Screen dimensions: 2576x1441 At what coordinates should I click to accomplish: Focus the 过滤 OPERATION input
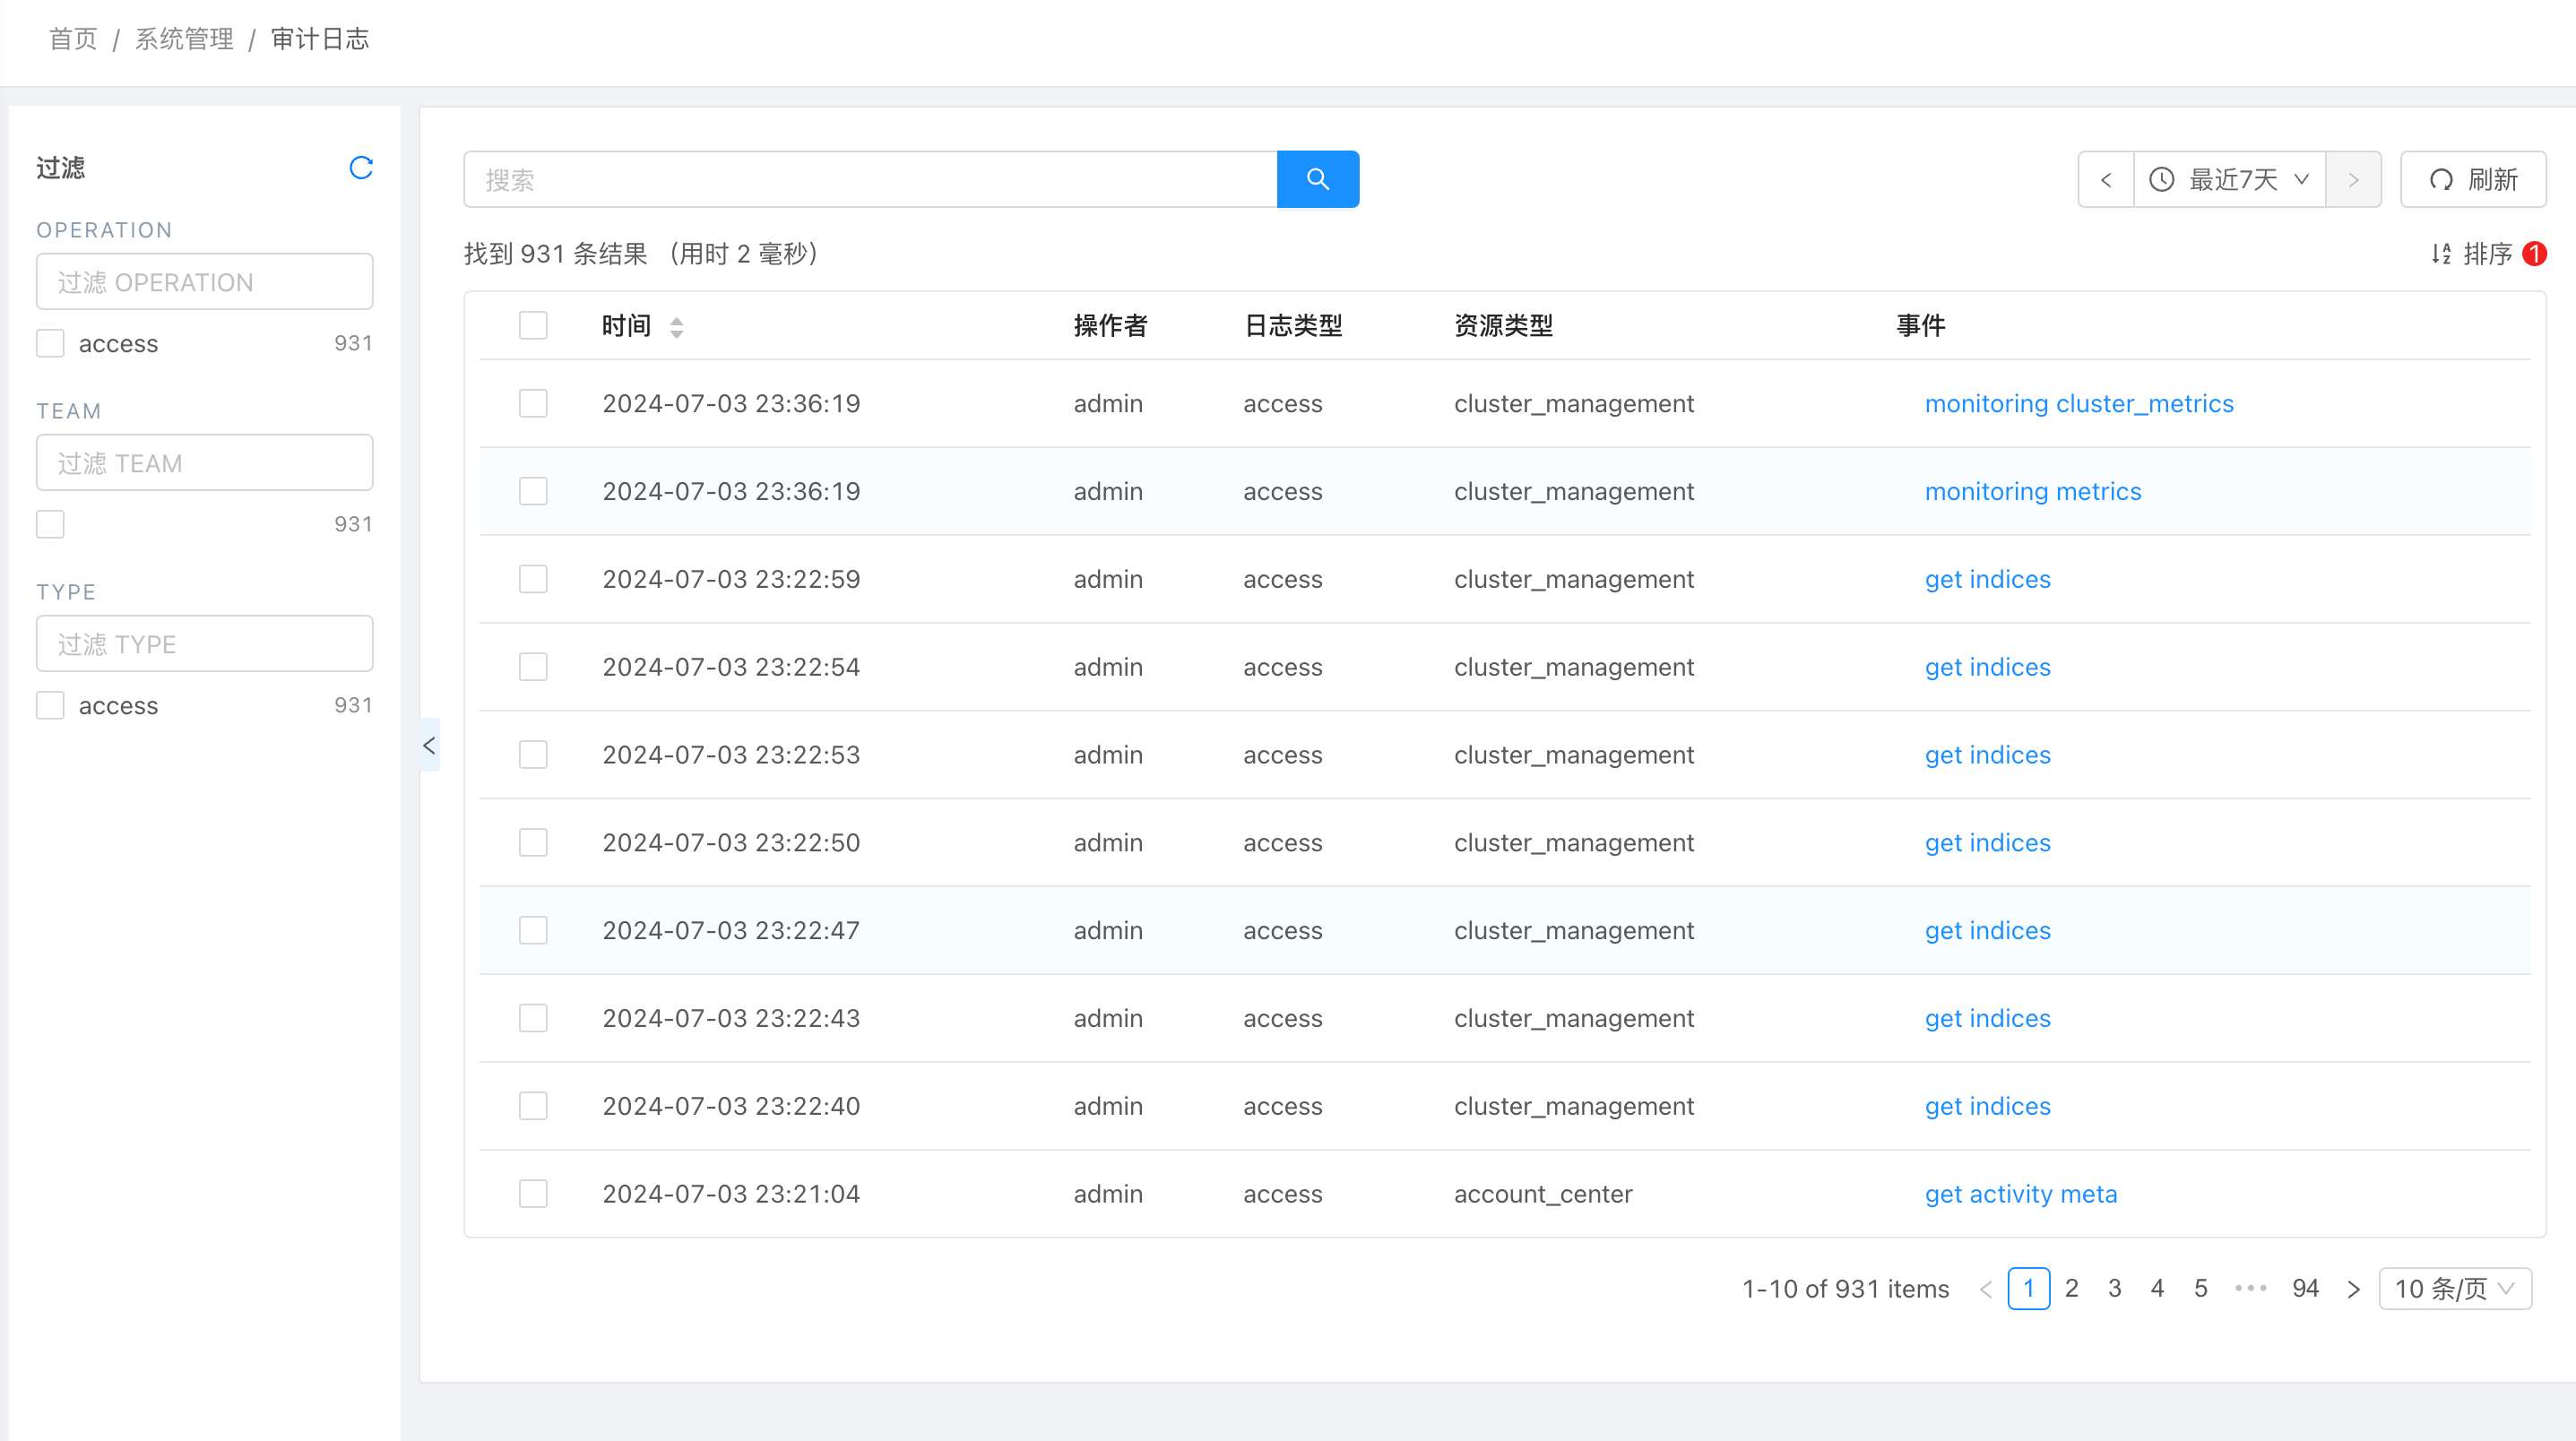[x=205, y=282]
